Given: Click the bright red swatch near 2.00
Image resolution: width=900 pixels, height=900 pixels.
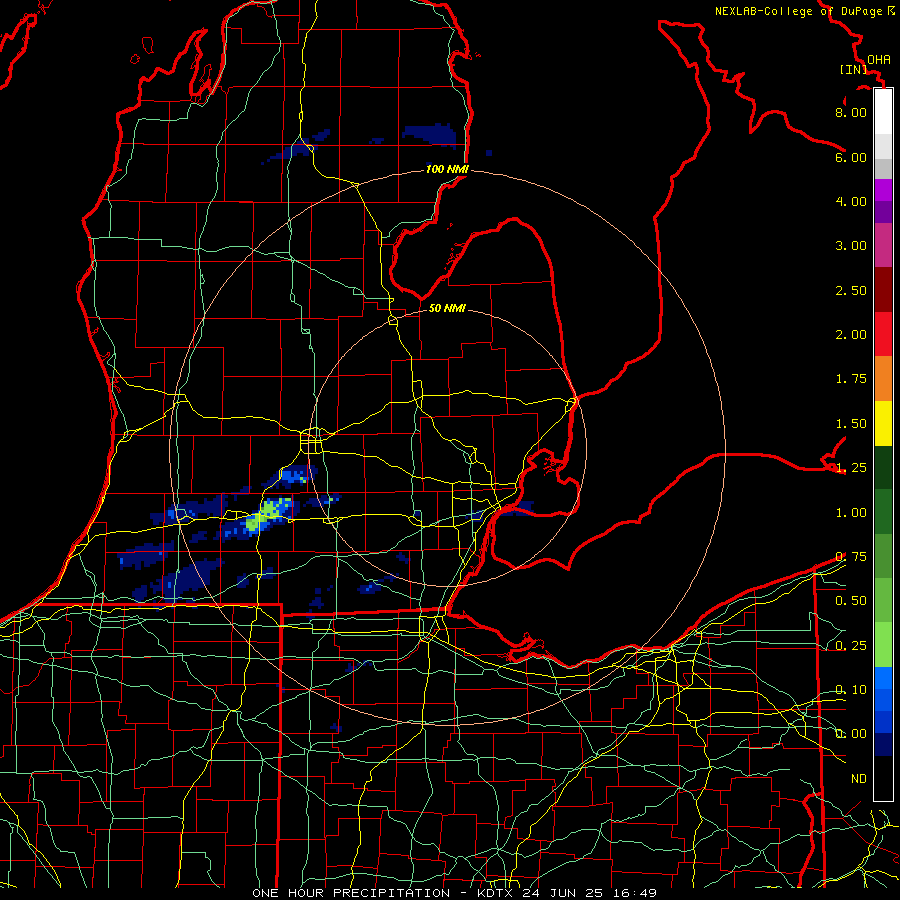Looking at the screenshot, I should (883, 334).
